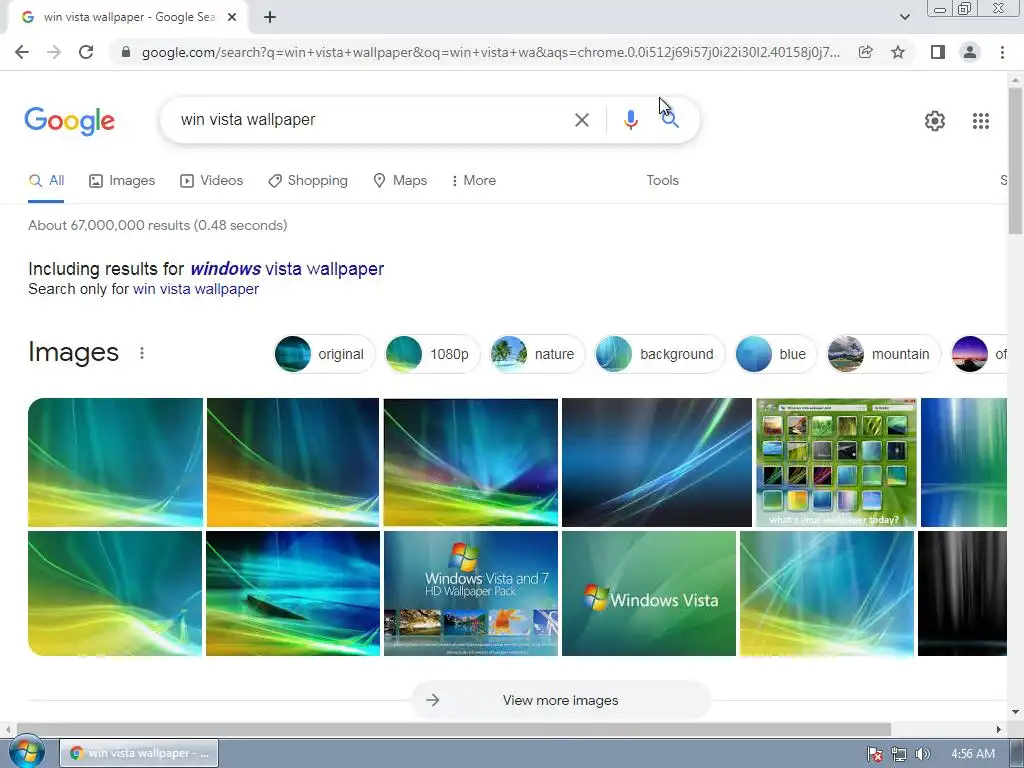
Task: Open Google quick settings gear
Action: click(935, 121)
